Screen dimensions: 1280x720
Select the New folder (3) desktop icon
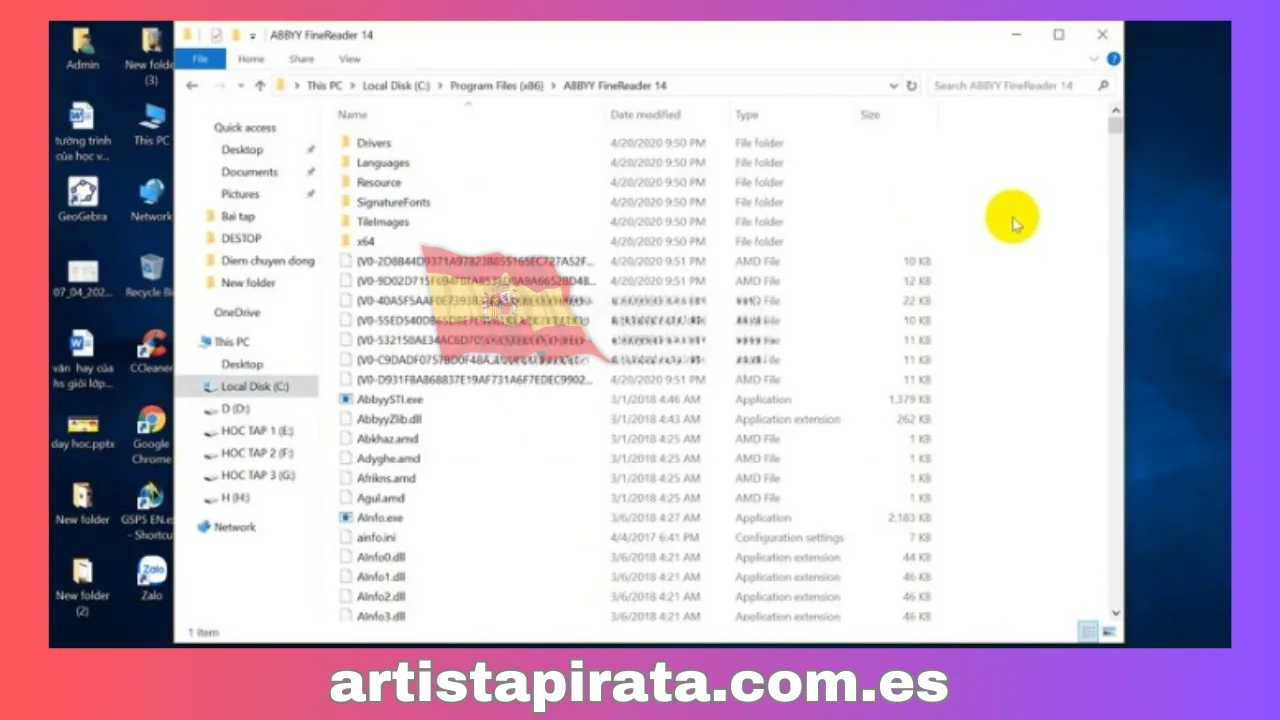pyautogui.click(x=151, y=55)
